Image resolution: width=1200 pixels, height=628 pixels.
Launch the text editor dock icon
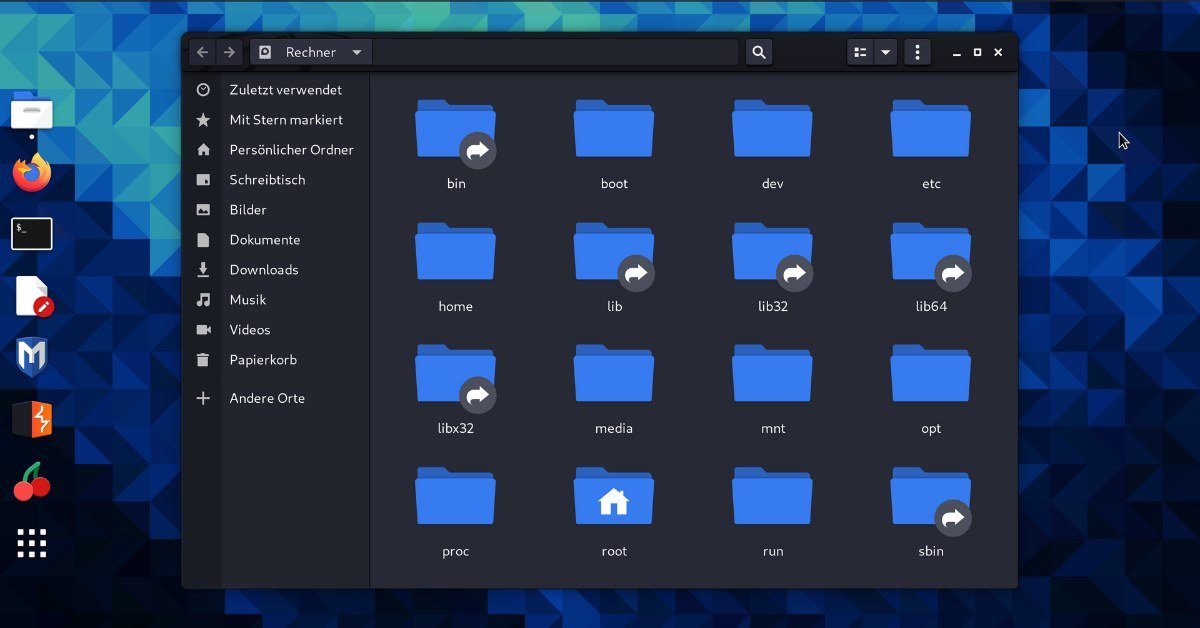(34, 296)
